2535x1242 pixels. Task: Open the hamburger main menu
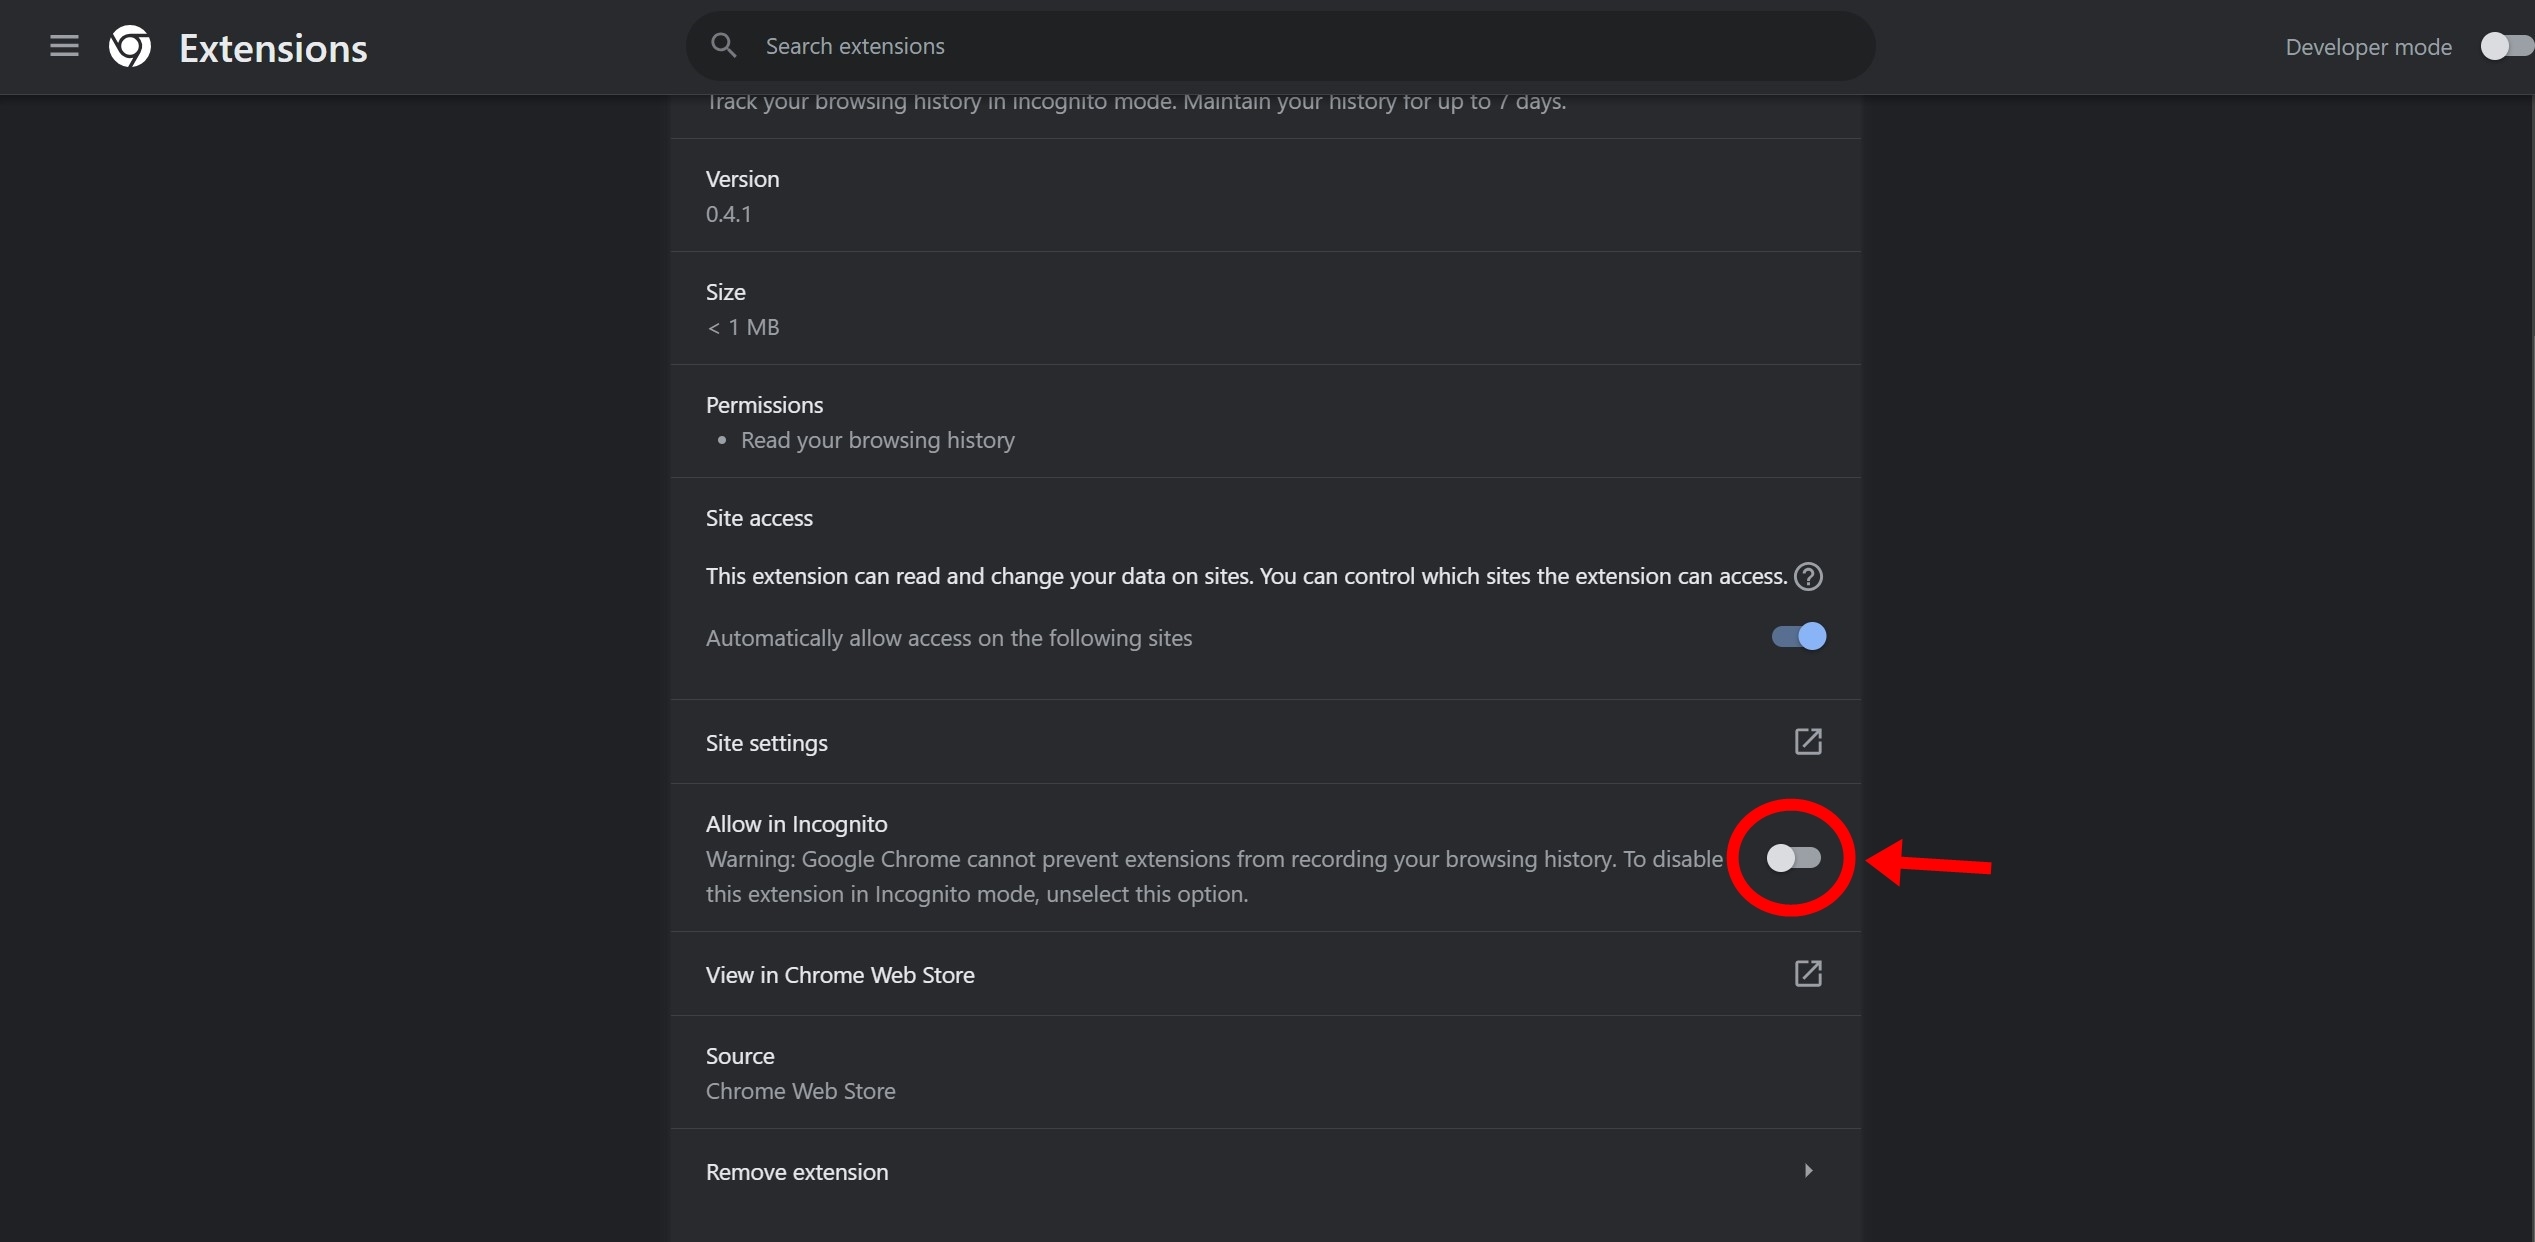pyautogui.click(x=64, y=46)
